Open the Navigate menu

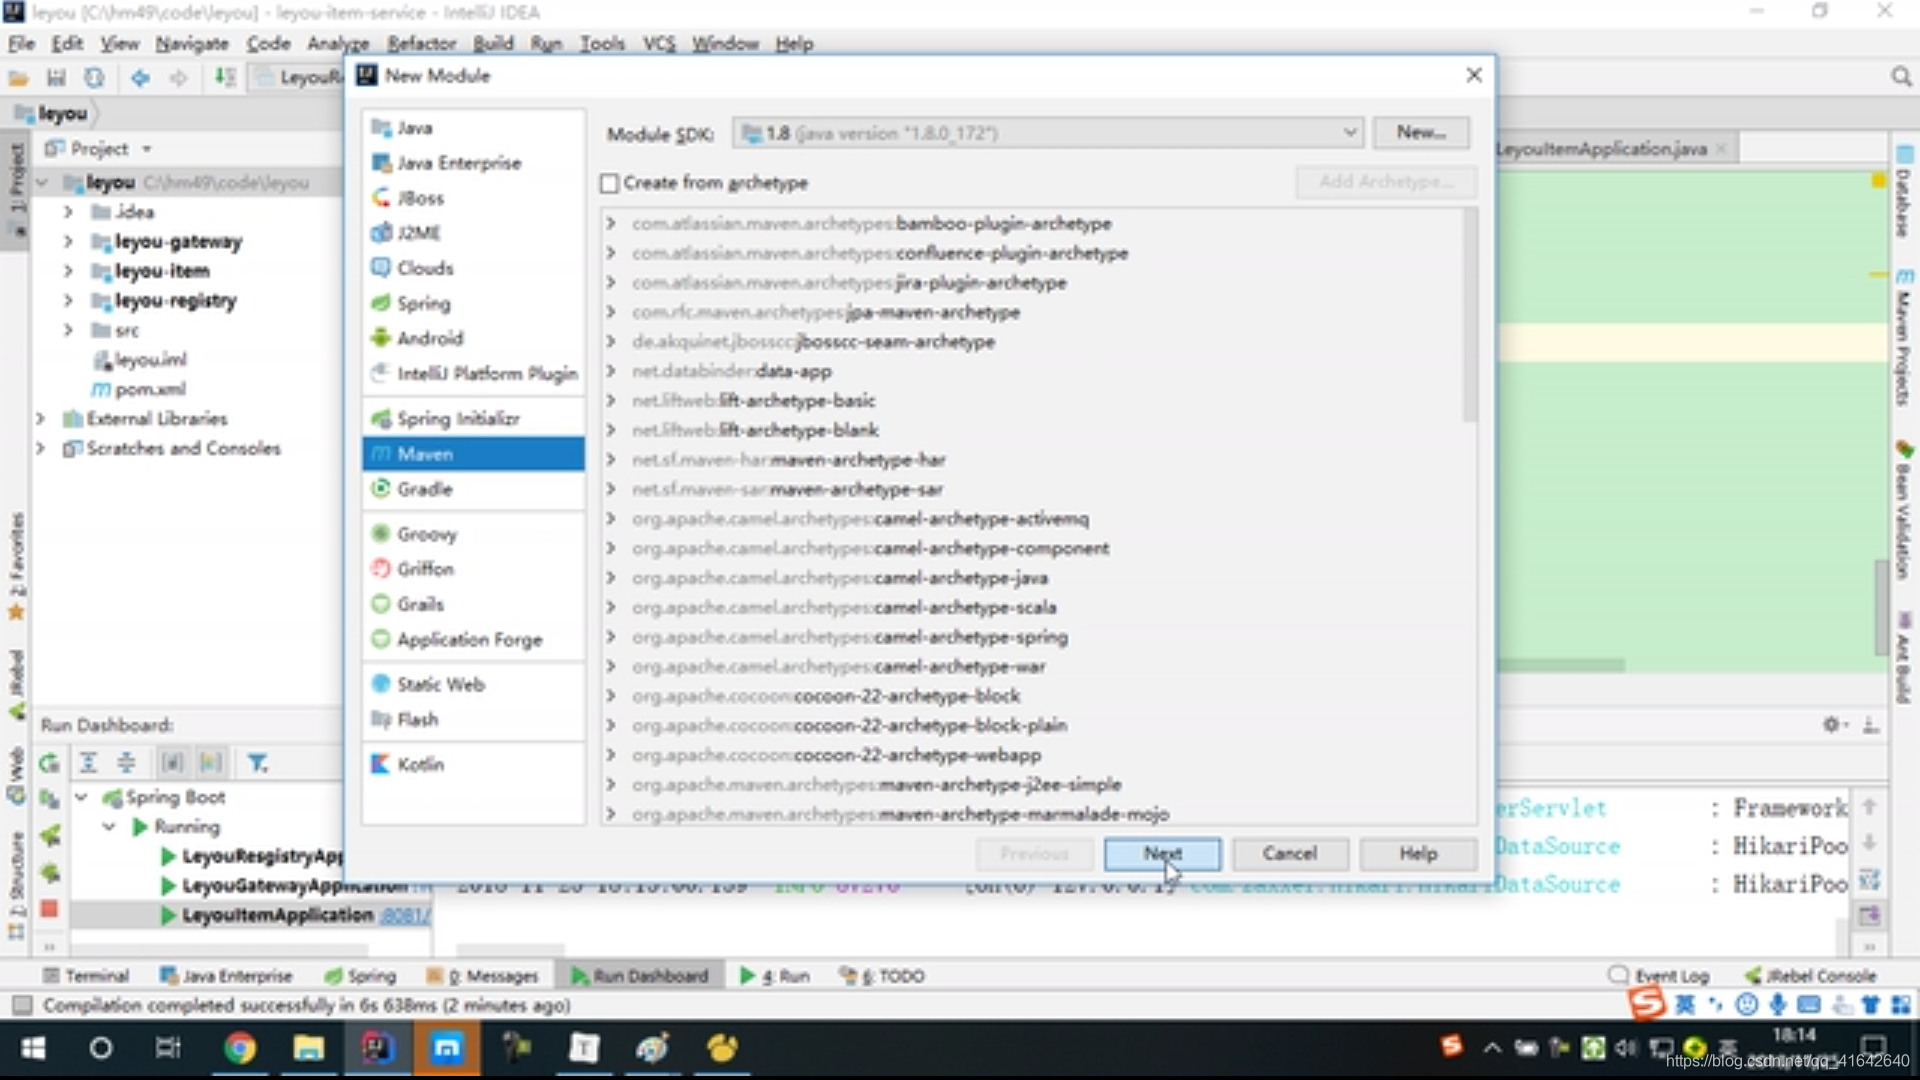(x=192, y=43)
